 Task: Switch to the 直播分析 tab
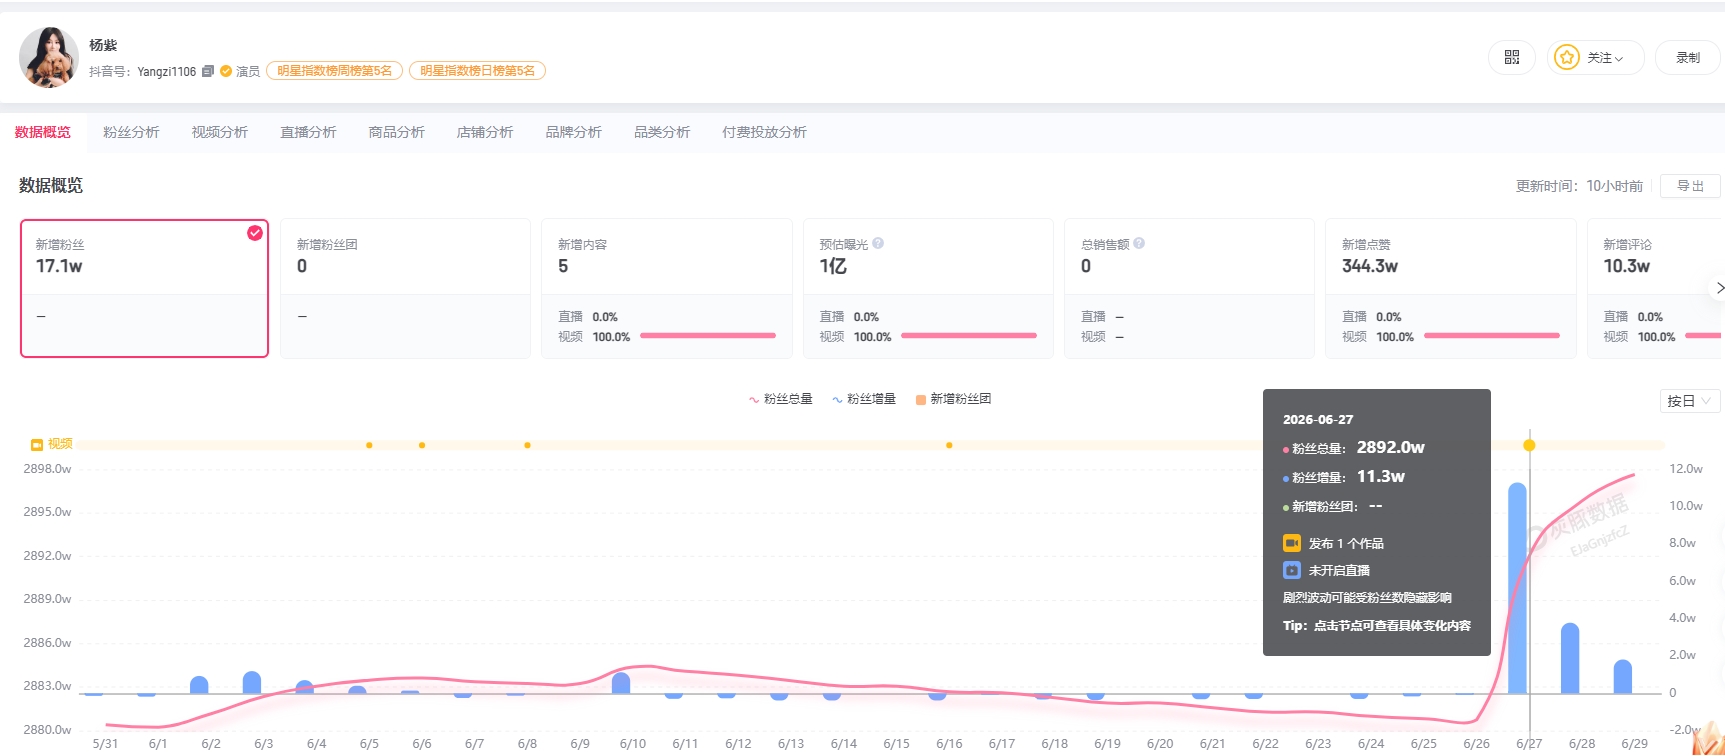pyautogui.click(x=308, y=132)
